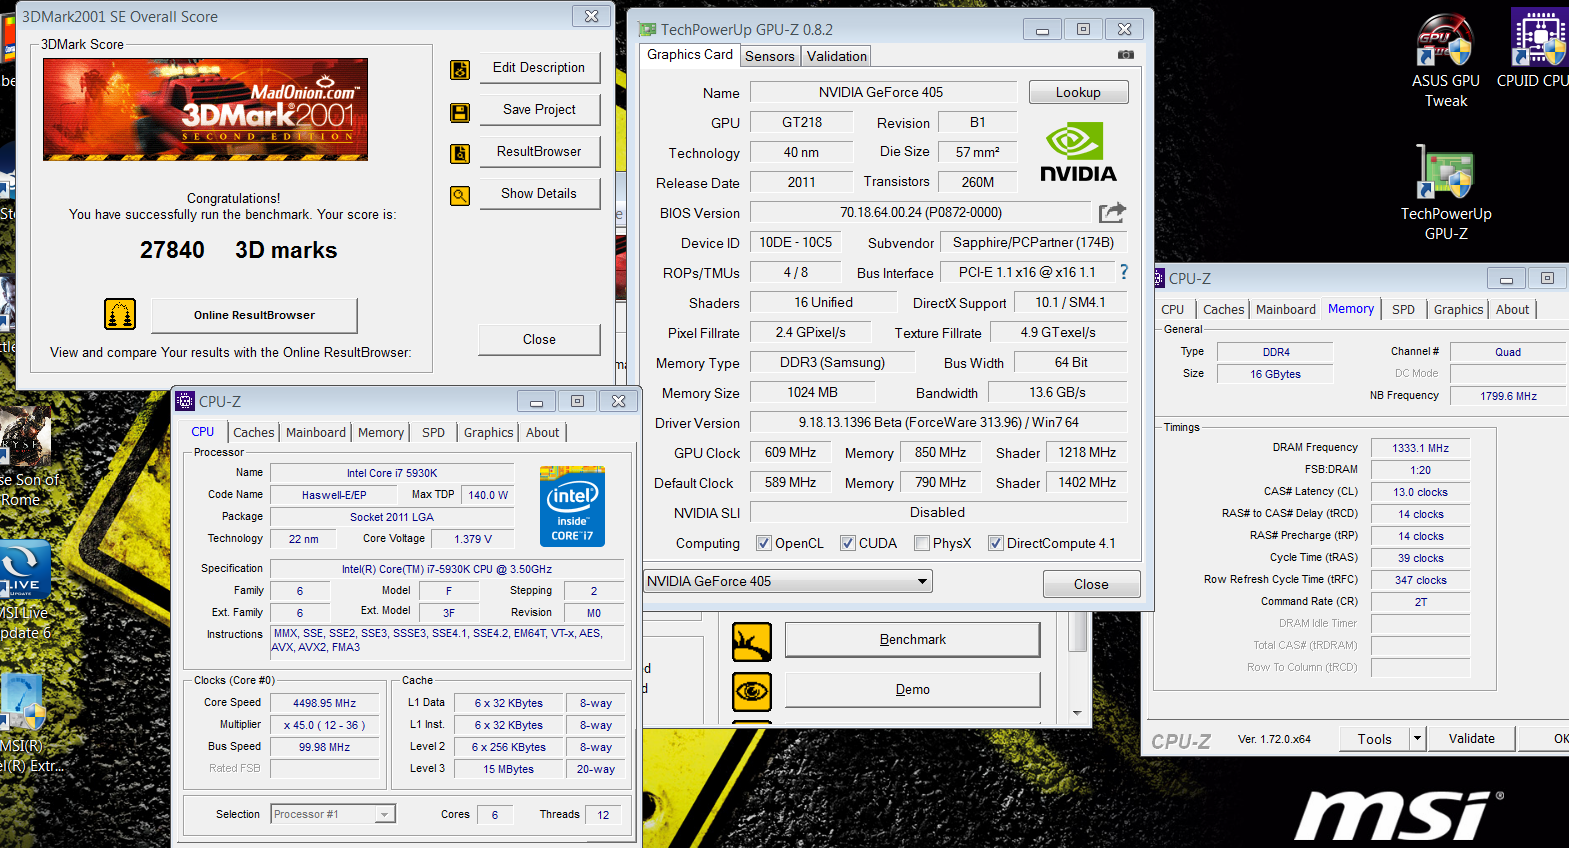Click the GPU Clock 609 MHz field

790,452
